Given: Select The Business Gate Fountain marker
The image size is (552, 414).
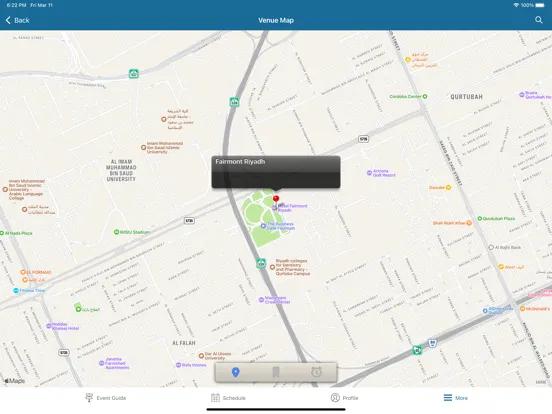Looking at the screenshot, I should [263, 226].
